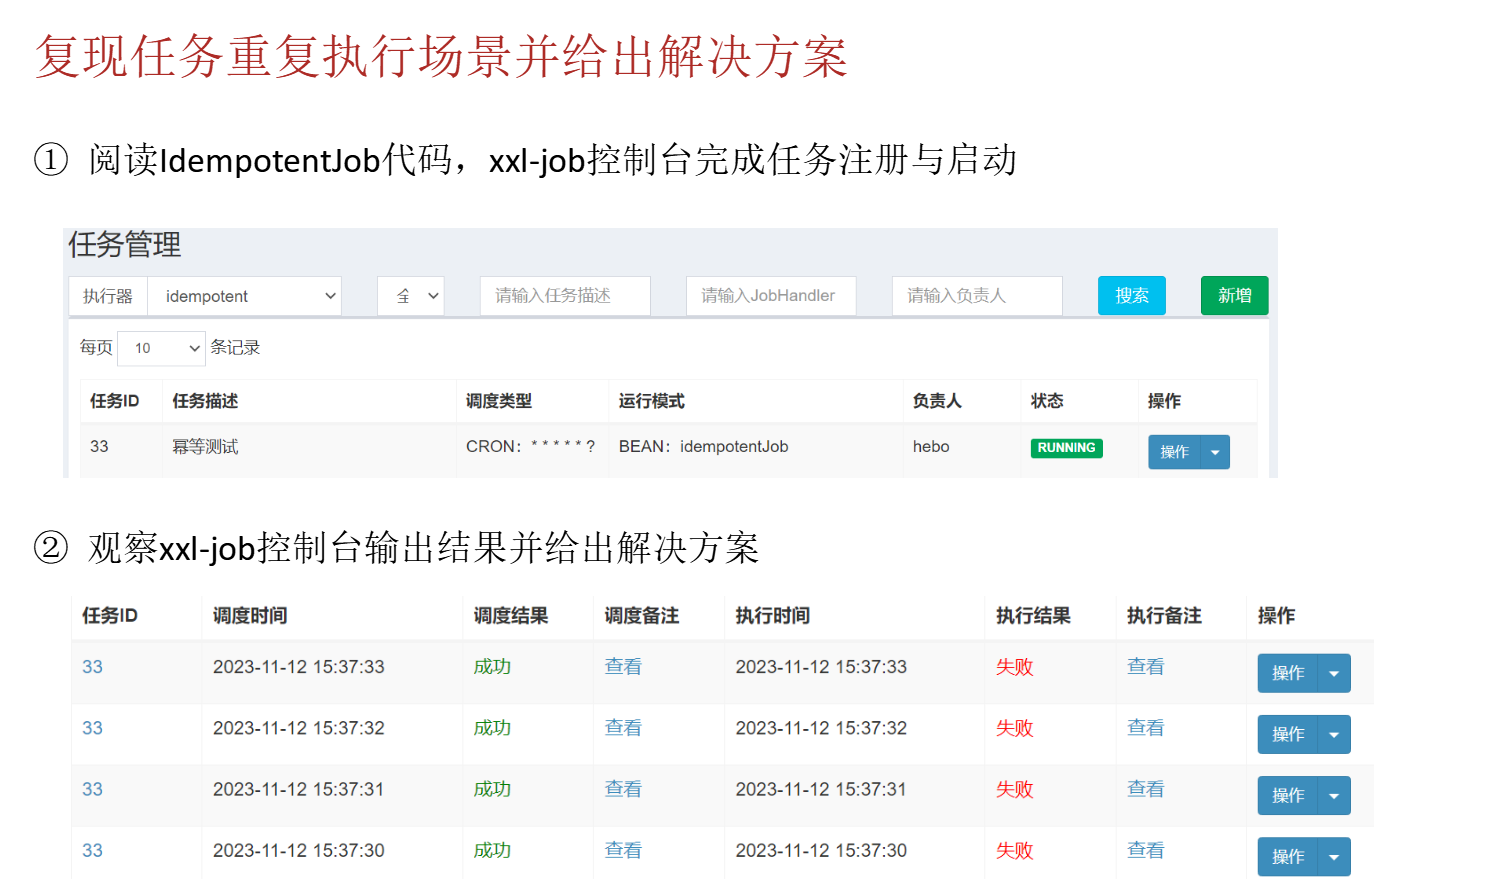View 执行备注 查看 for 15:37:31 row

coord(1145,789)
